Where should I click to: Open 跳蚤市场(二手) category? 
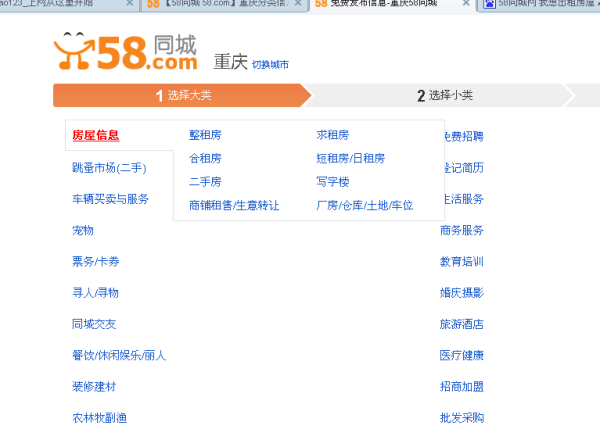[109, 168]
